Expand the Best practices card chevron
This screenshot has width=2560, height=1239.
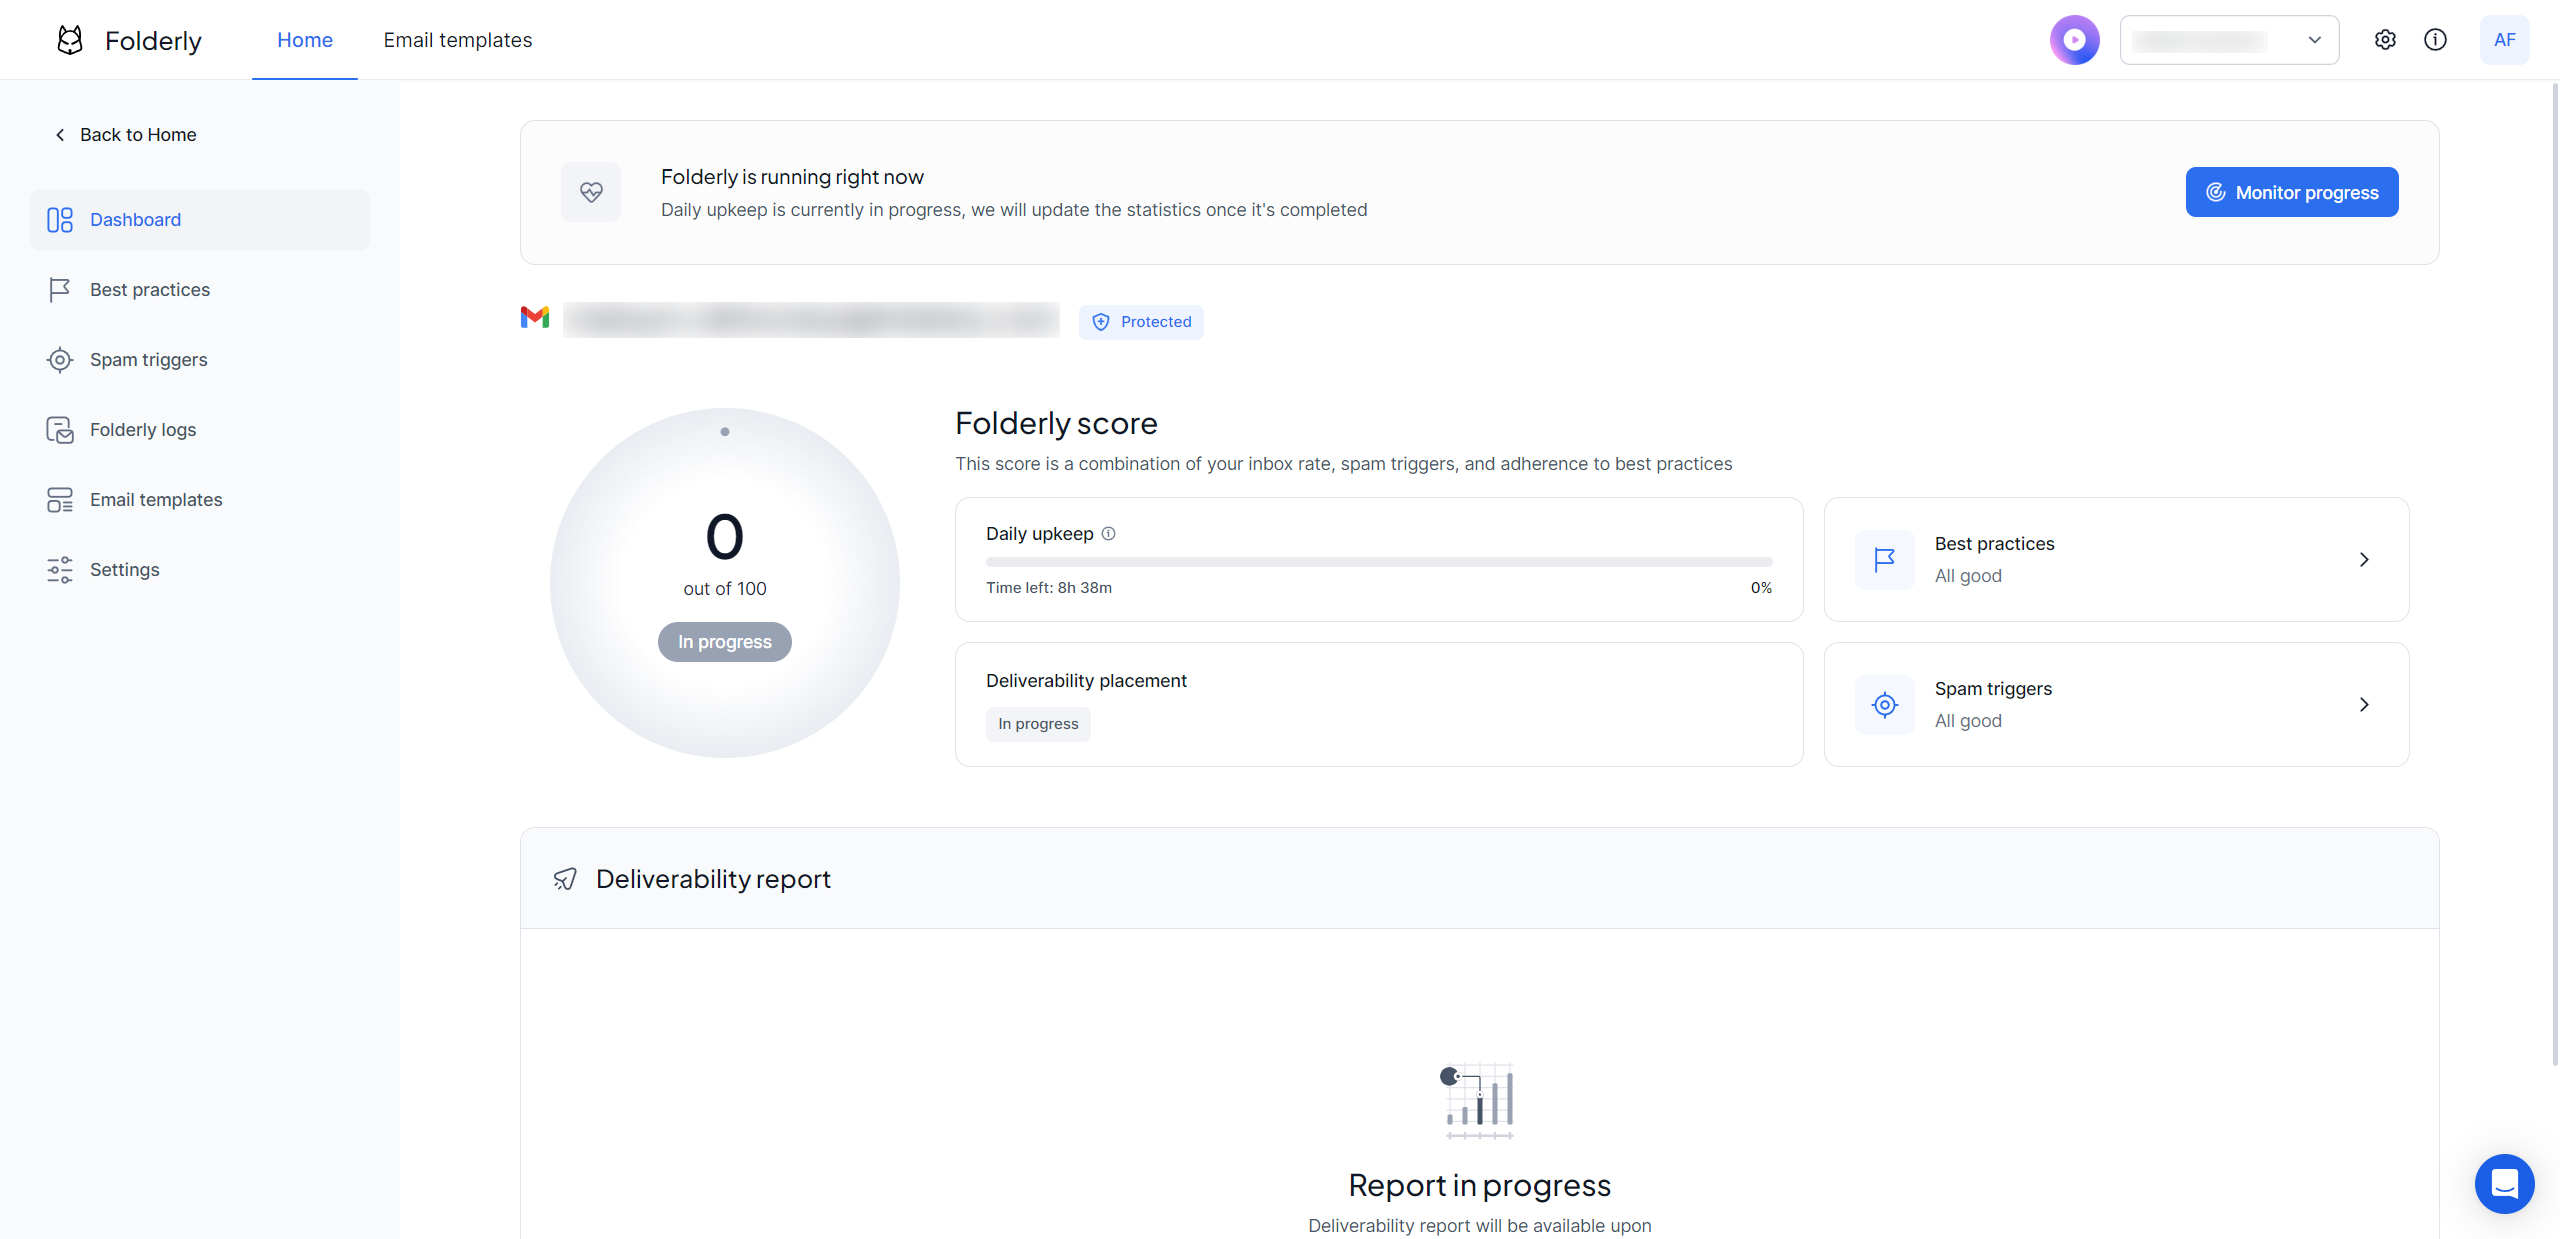(x=2364, y=560)
